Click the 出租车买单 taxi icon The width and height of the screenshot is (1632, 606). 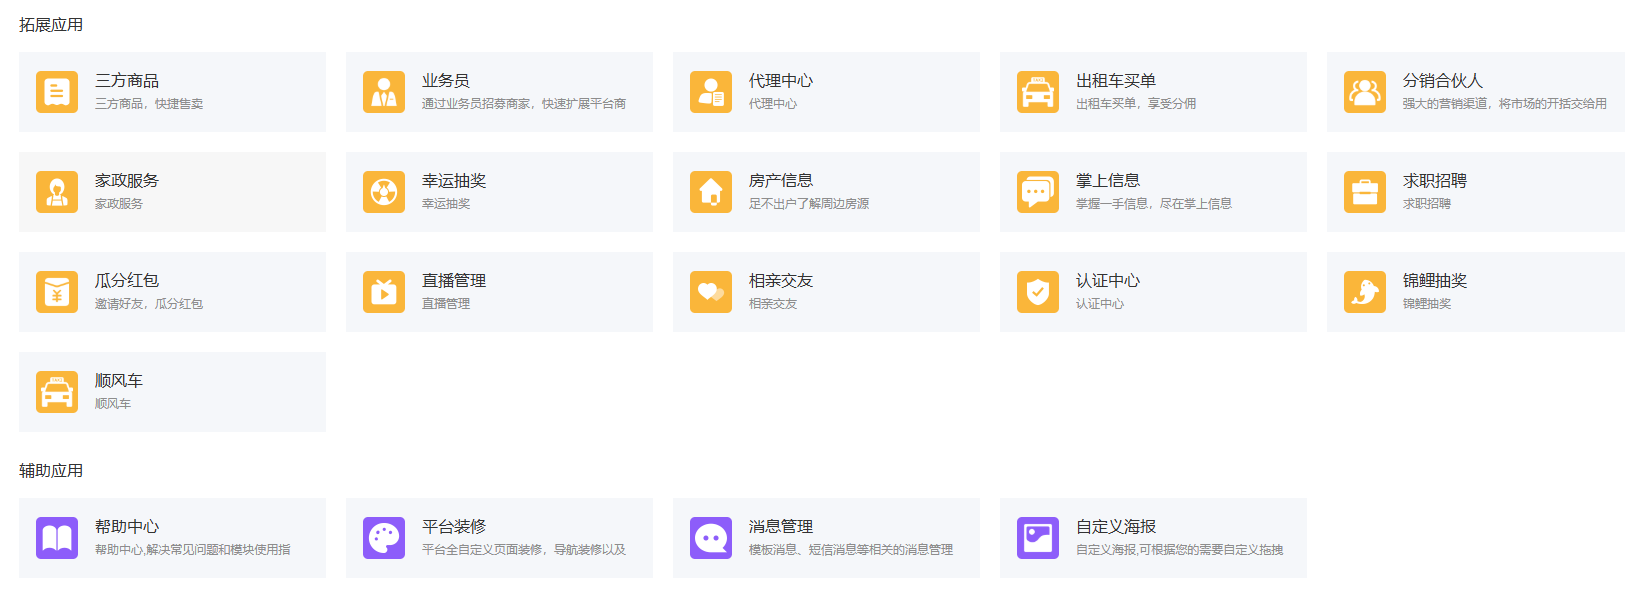click(x=1038, y=92)
